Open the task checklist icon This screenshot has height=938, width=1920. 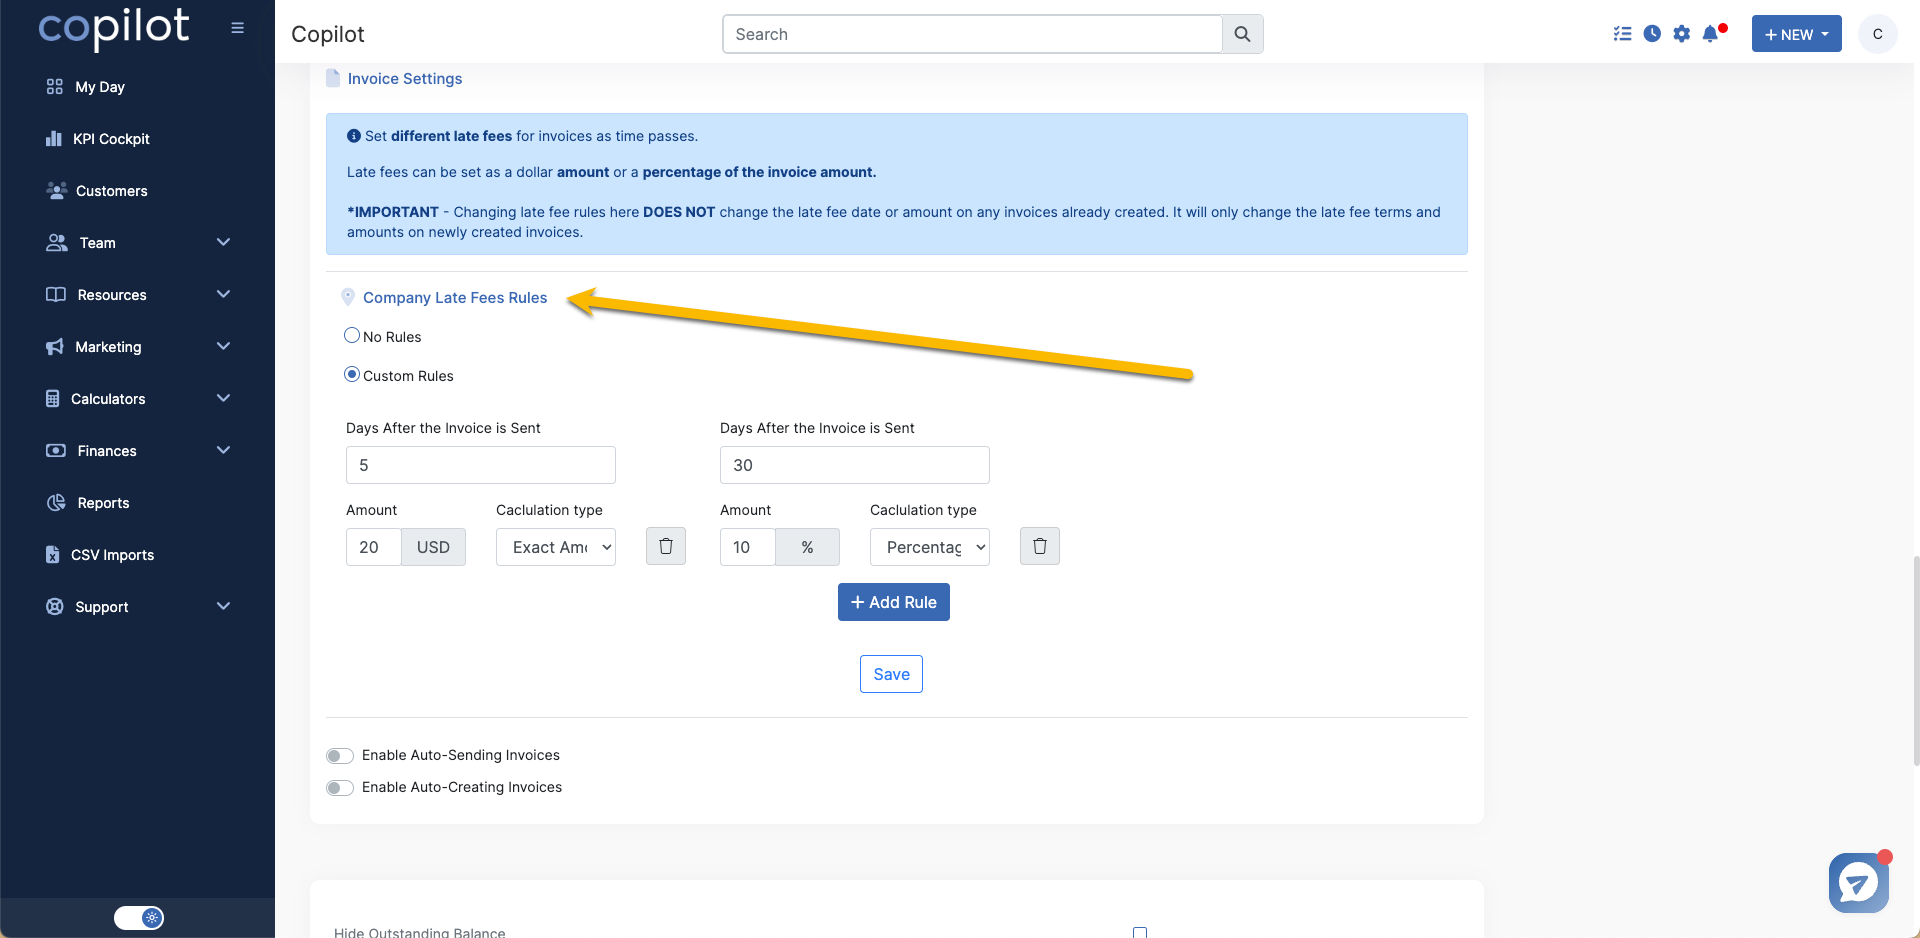[x=1622, y=34]
